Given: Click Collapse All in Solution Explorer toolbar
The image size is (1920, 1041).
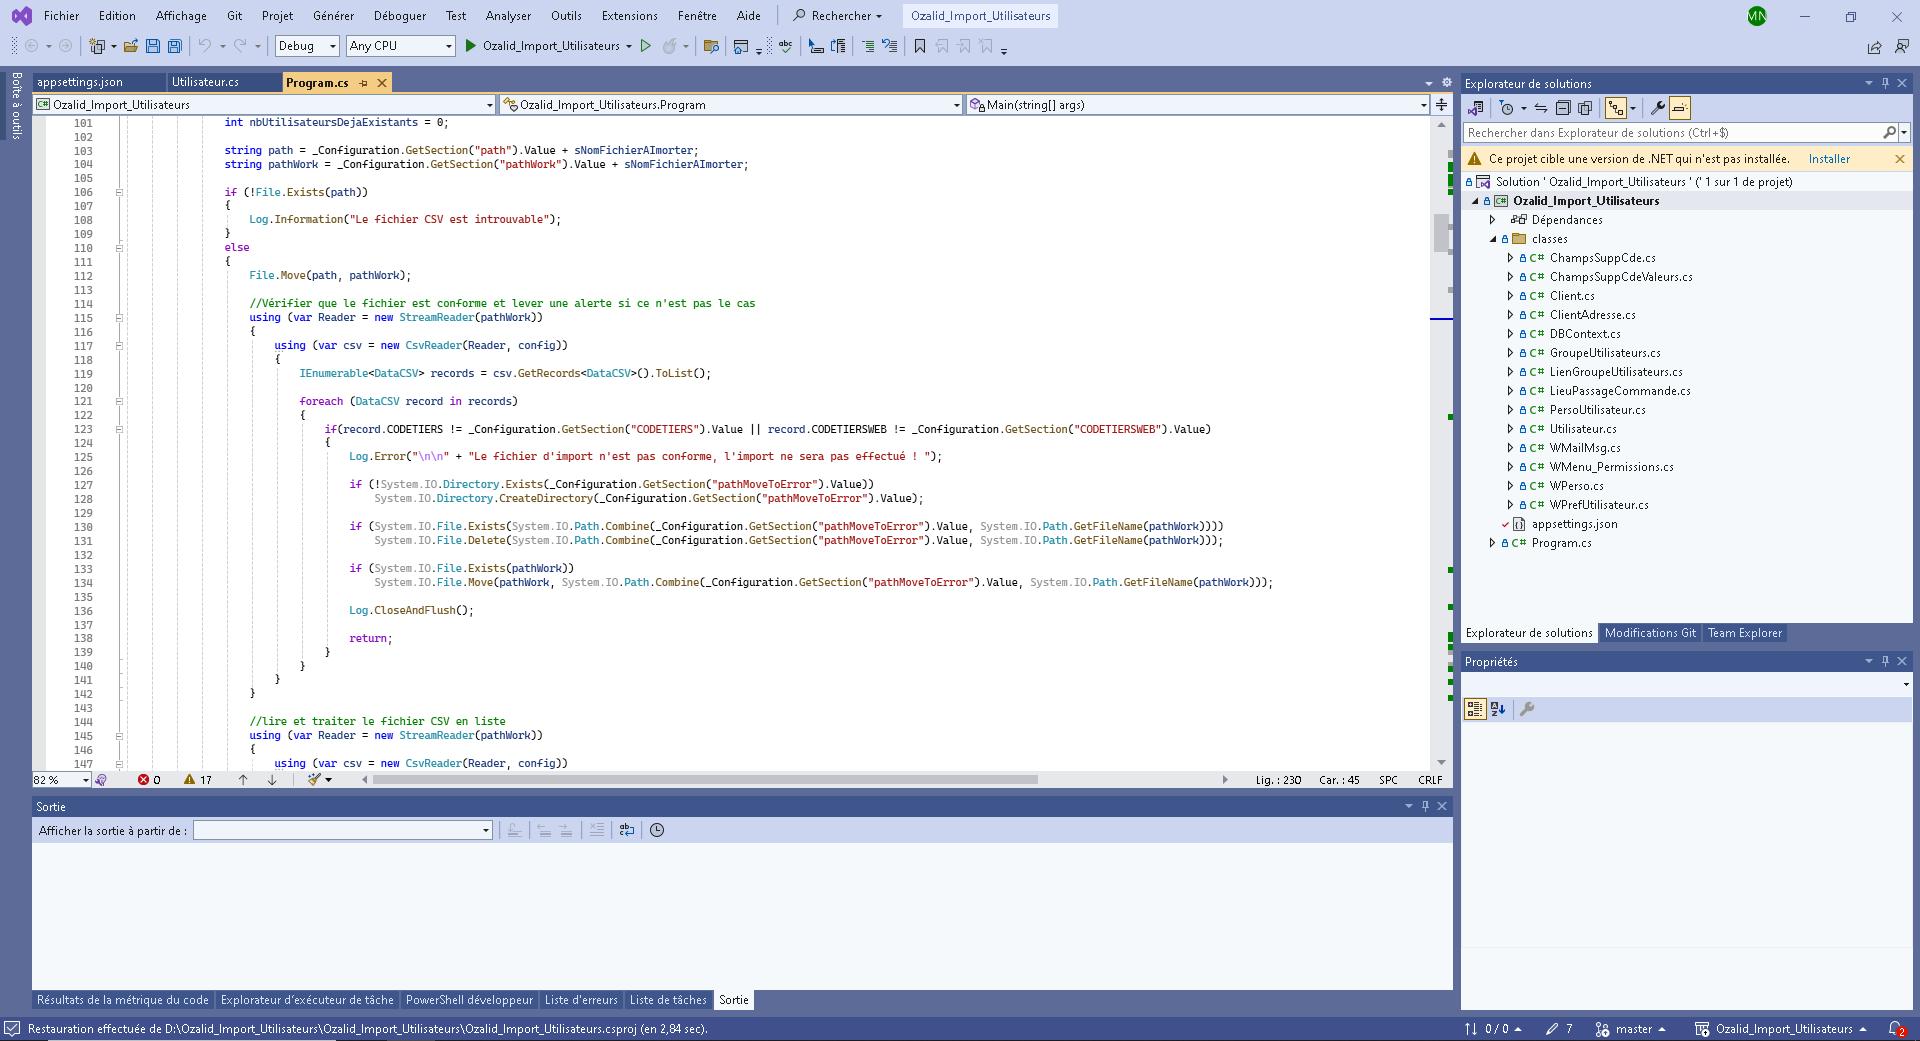Looking at the screenshot, I should pyautogui.click(x=1562, y=108).
